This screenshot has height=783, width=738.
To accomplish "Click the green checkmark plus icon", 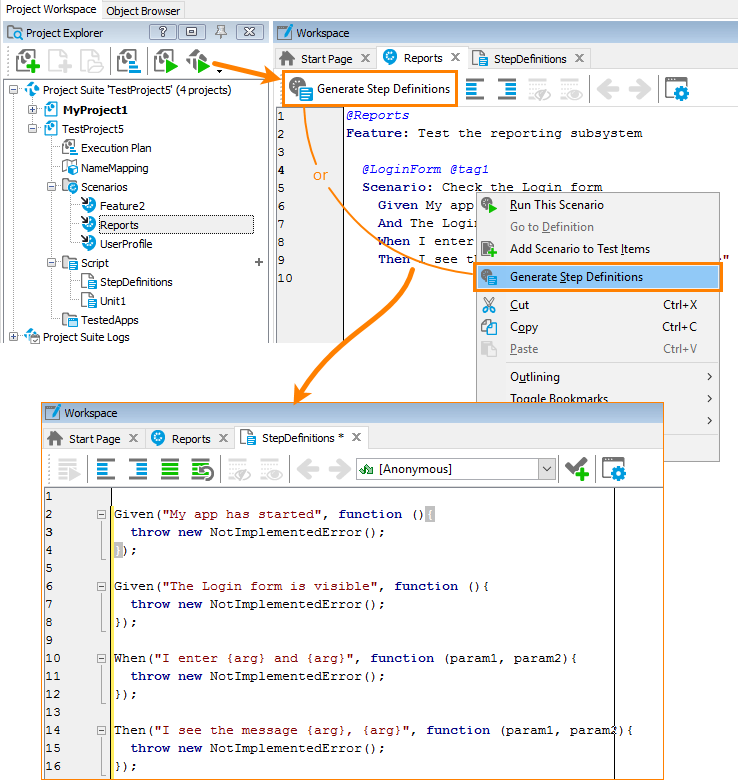I will [577, 468].
